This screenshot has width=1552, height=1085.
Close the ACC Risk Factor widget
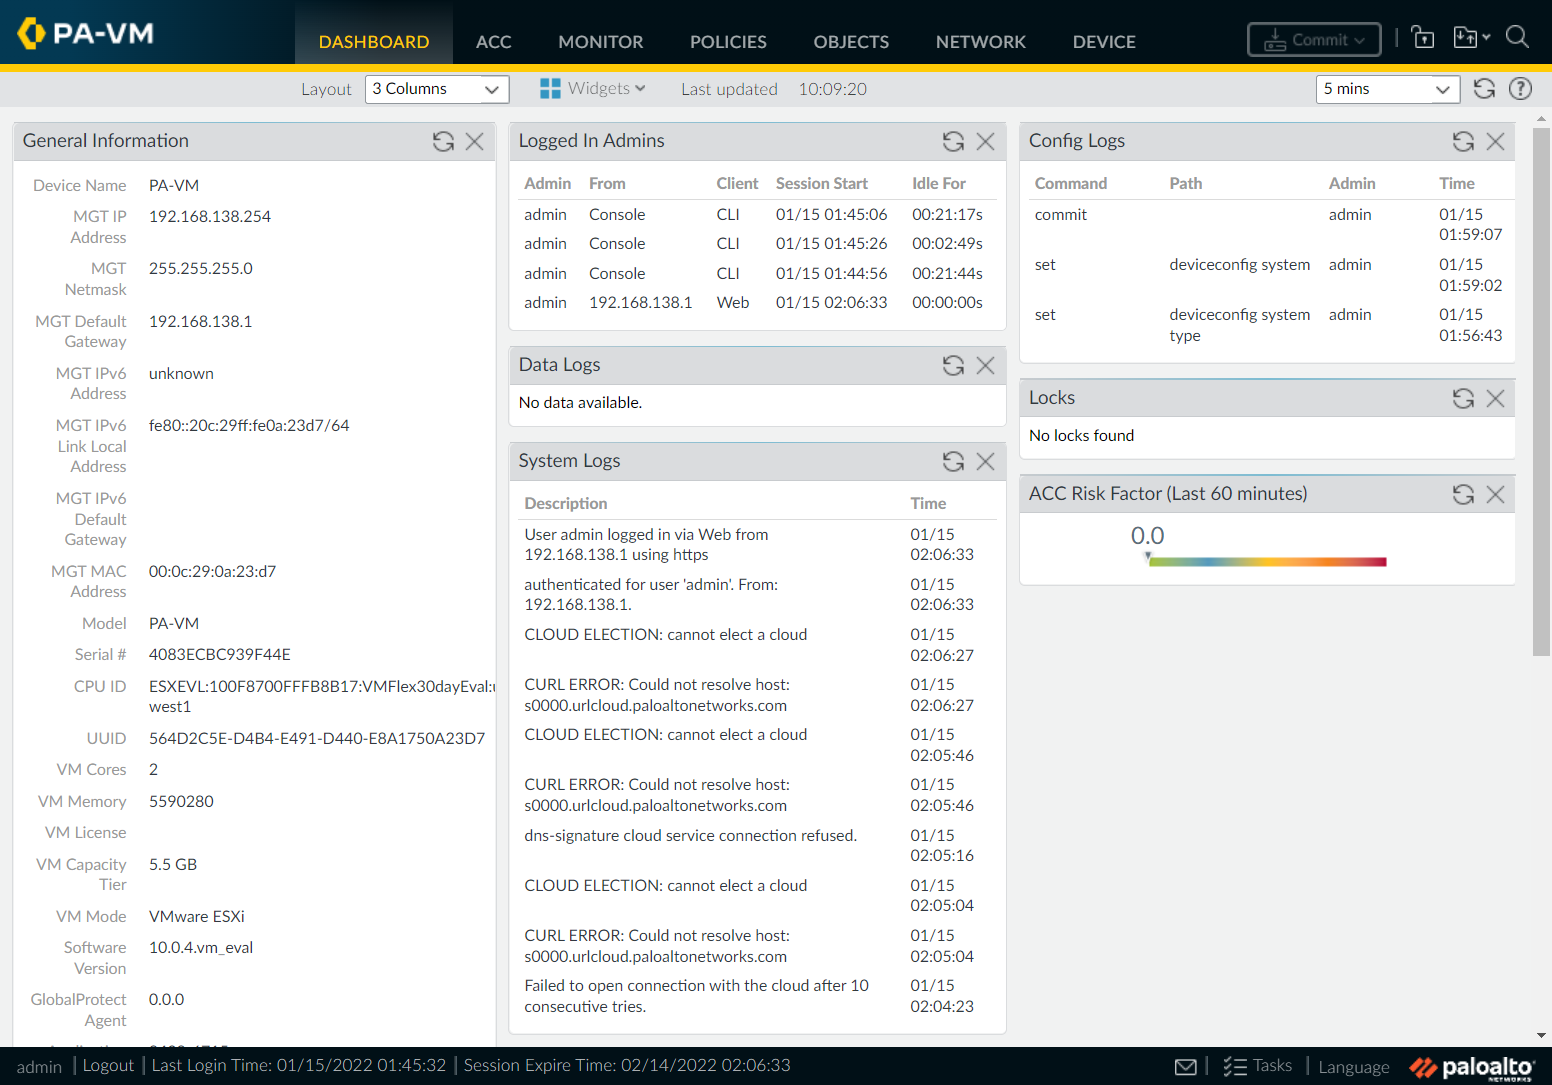coord(1495,495)
